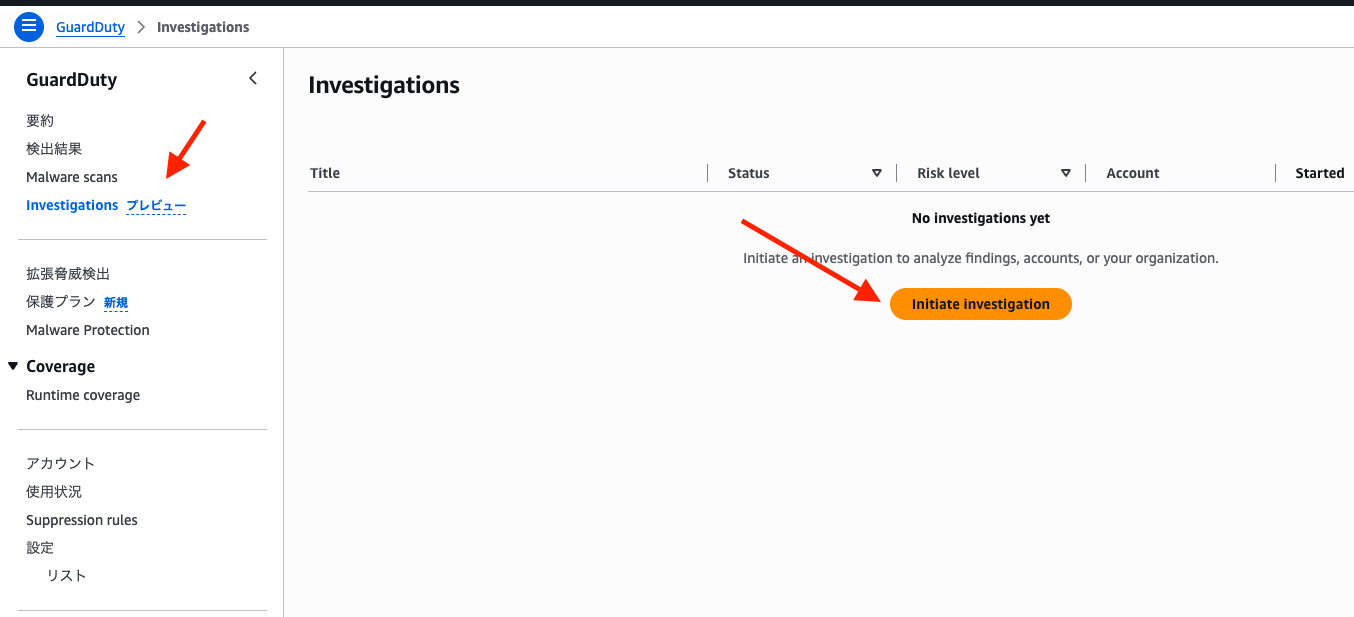This screenshot has height=617, width=1354.
Task: Open 保護プラン in the sidebar
Action: [61, 302]
